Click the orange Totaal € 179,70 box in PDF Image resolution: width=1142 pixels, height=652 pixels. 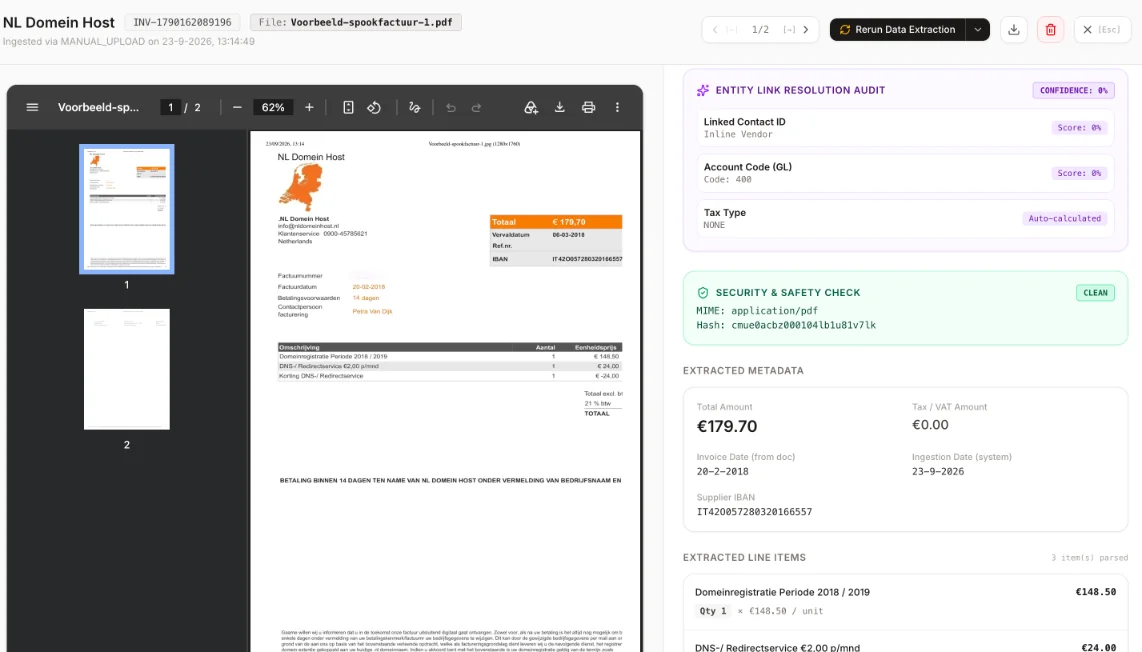coord(556,222)
